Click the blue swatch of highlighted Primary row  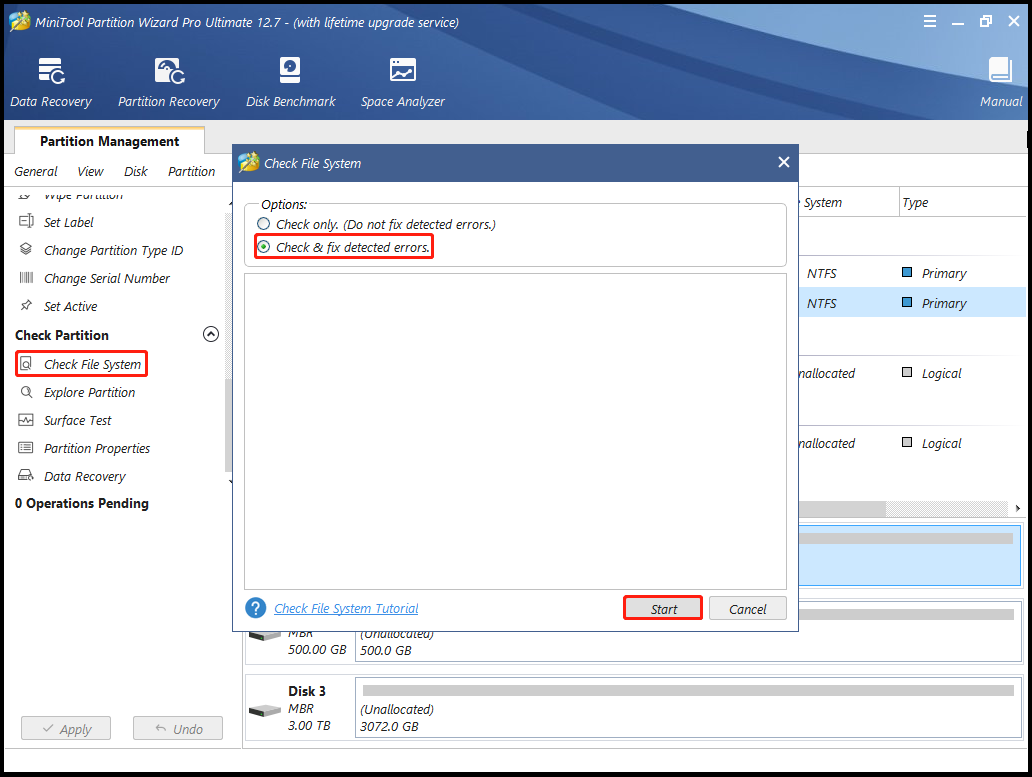(907, 302)
